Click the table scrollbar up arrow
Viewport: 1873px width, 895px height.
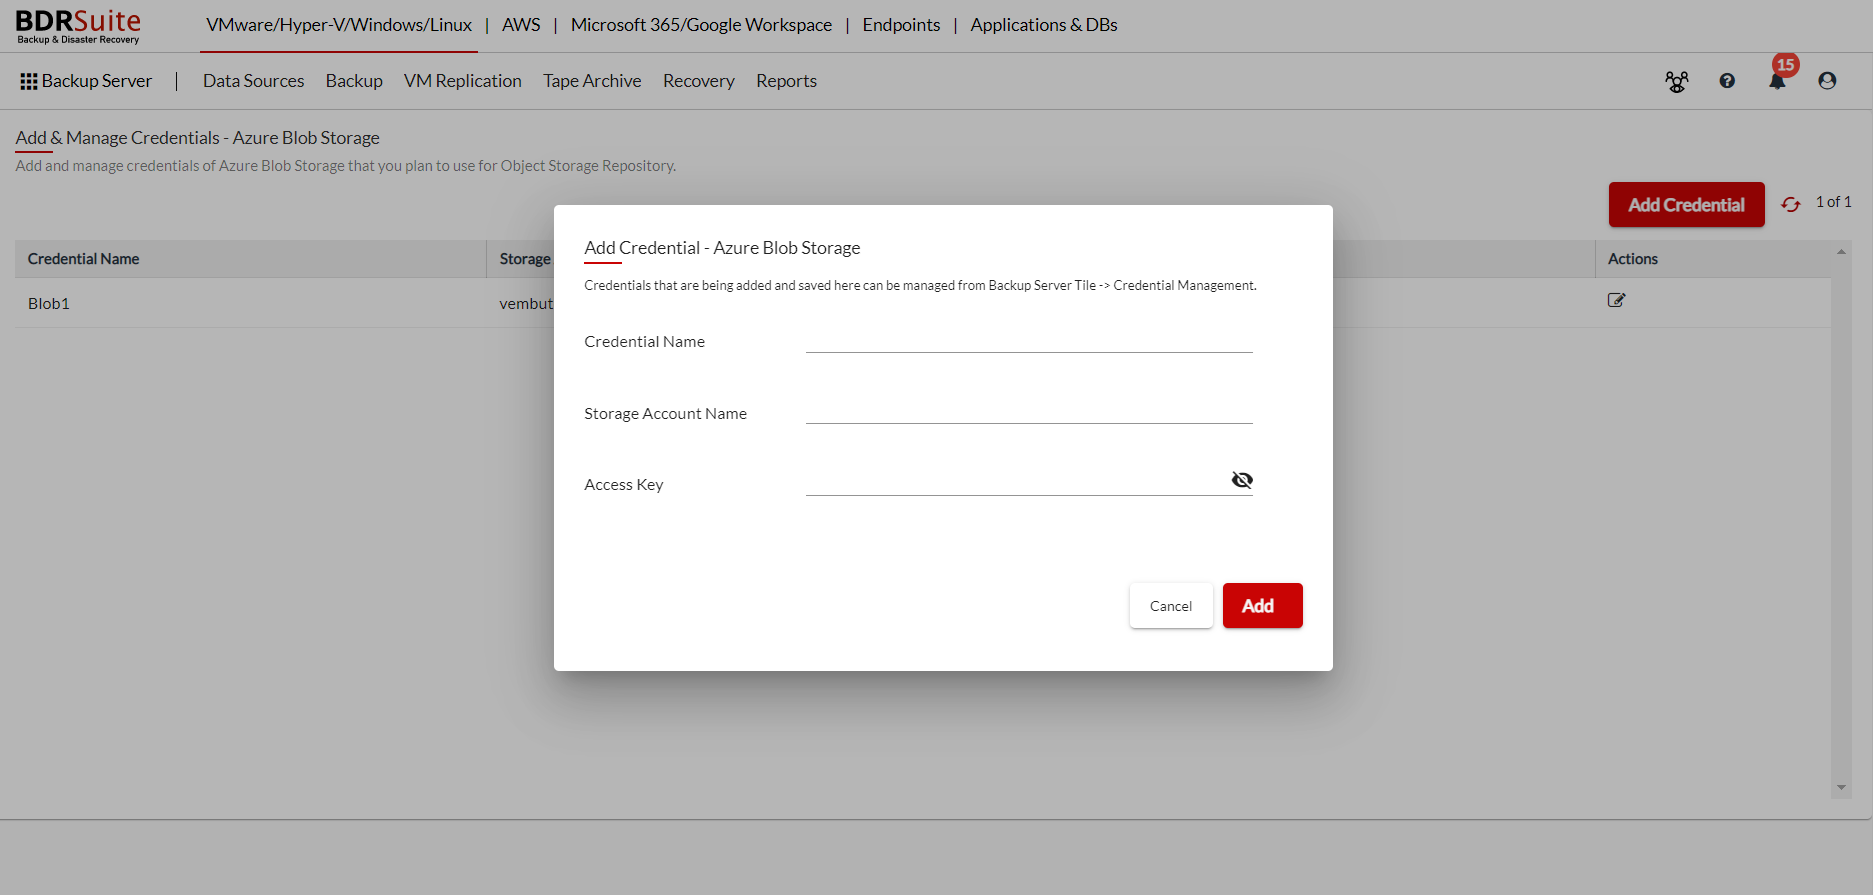tap(1841, 252)
